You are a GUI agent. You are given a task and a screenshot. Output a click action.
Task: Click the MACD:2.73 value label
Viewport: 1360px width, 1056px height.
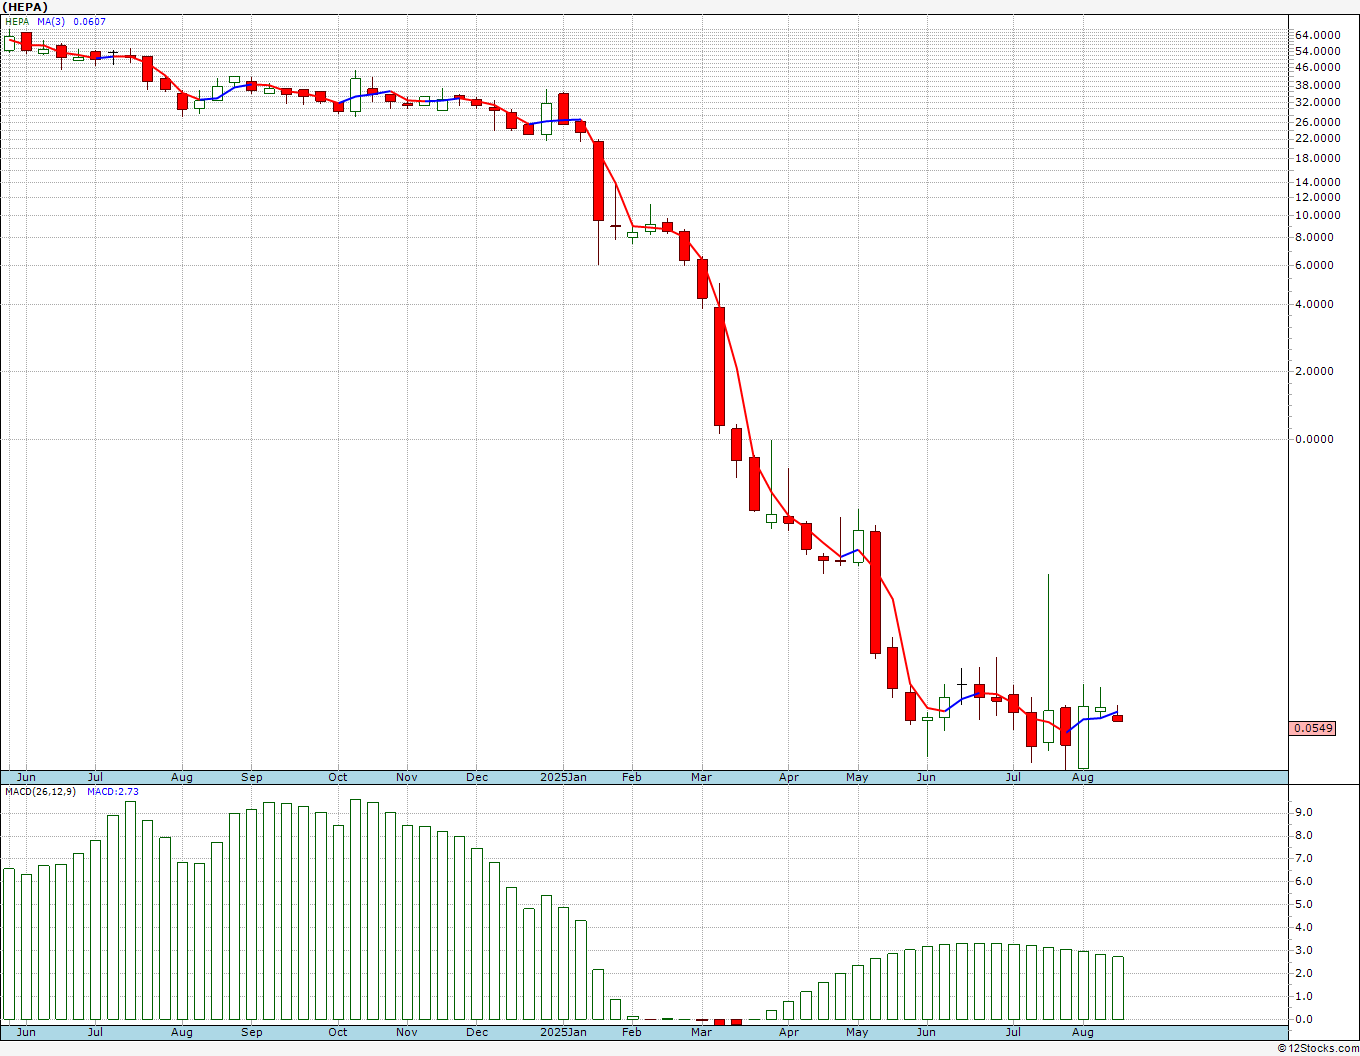coord(113,791)
